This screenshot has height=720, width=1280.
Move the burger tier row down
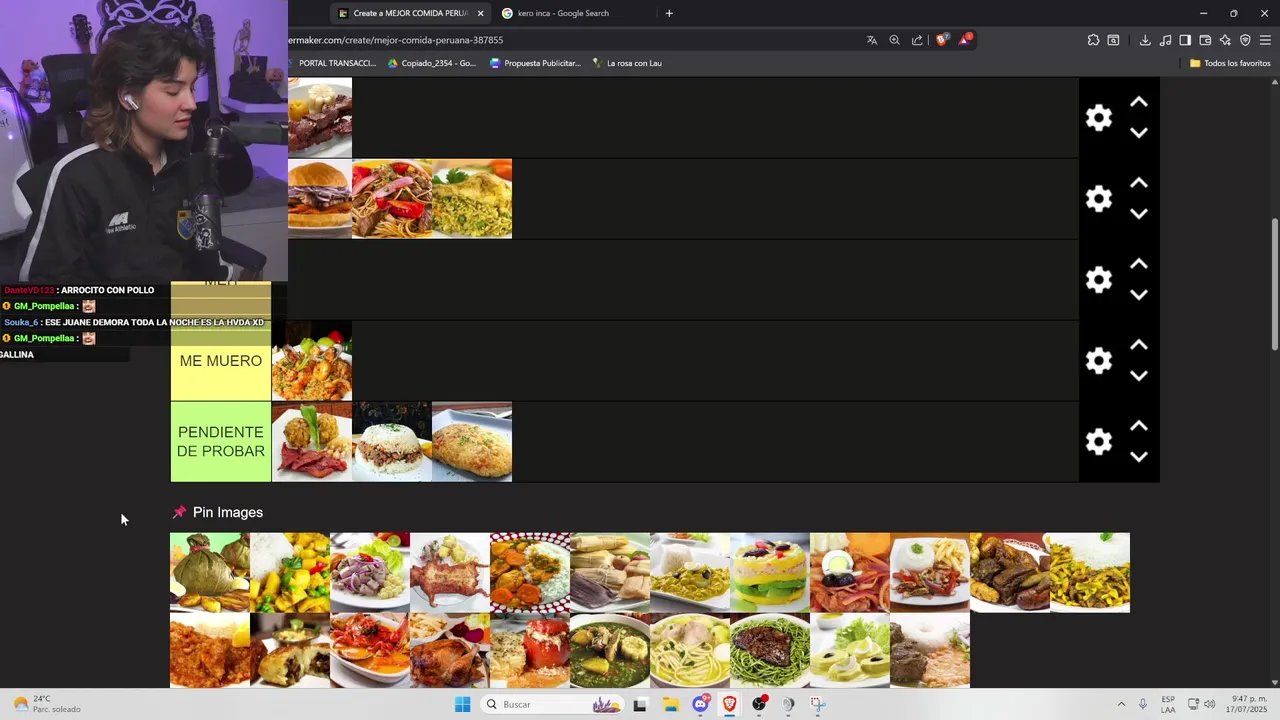coord(1138,214)
